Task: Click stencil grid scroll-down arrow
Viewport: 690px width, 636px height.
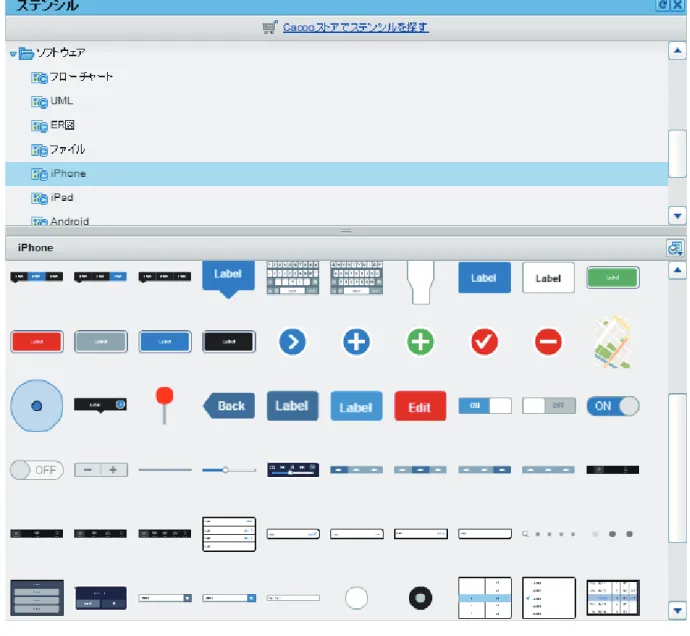Action: click(677, 610)
